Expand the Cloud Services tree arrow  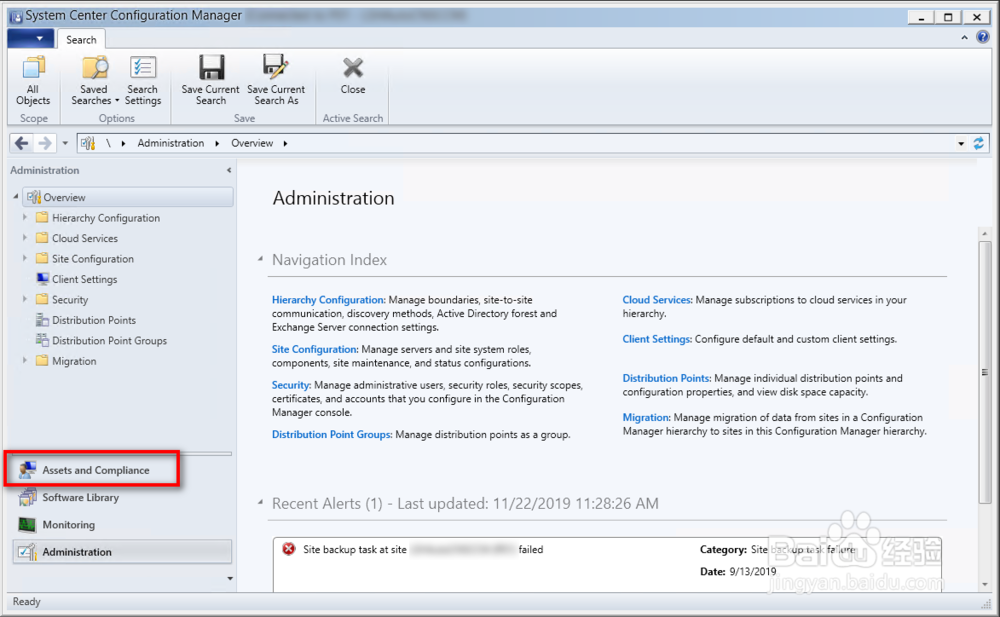(x=25, y=238)
